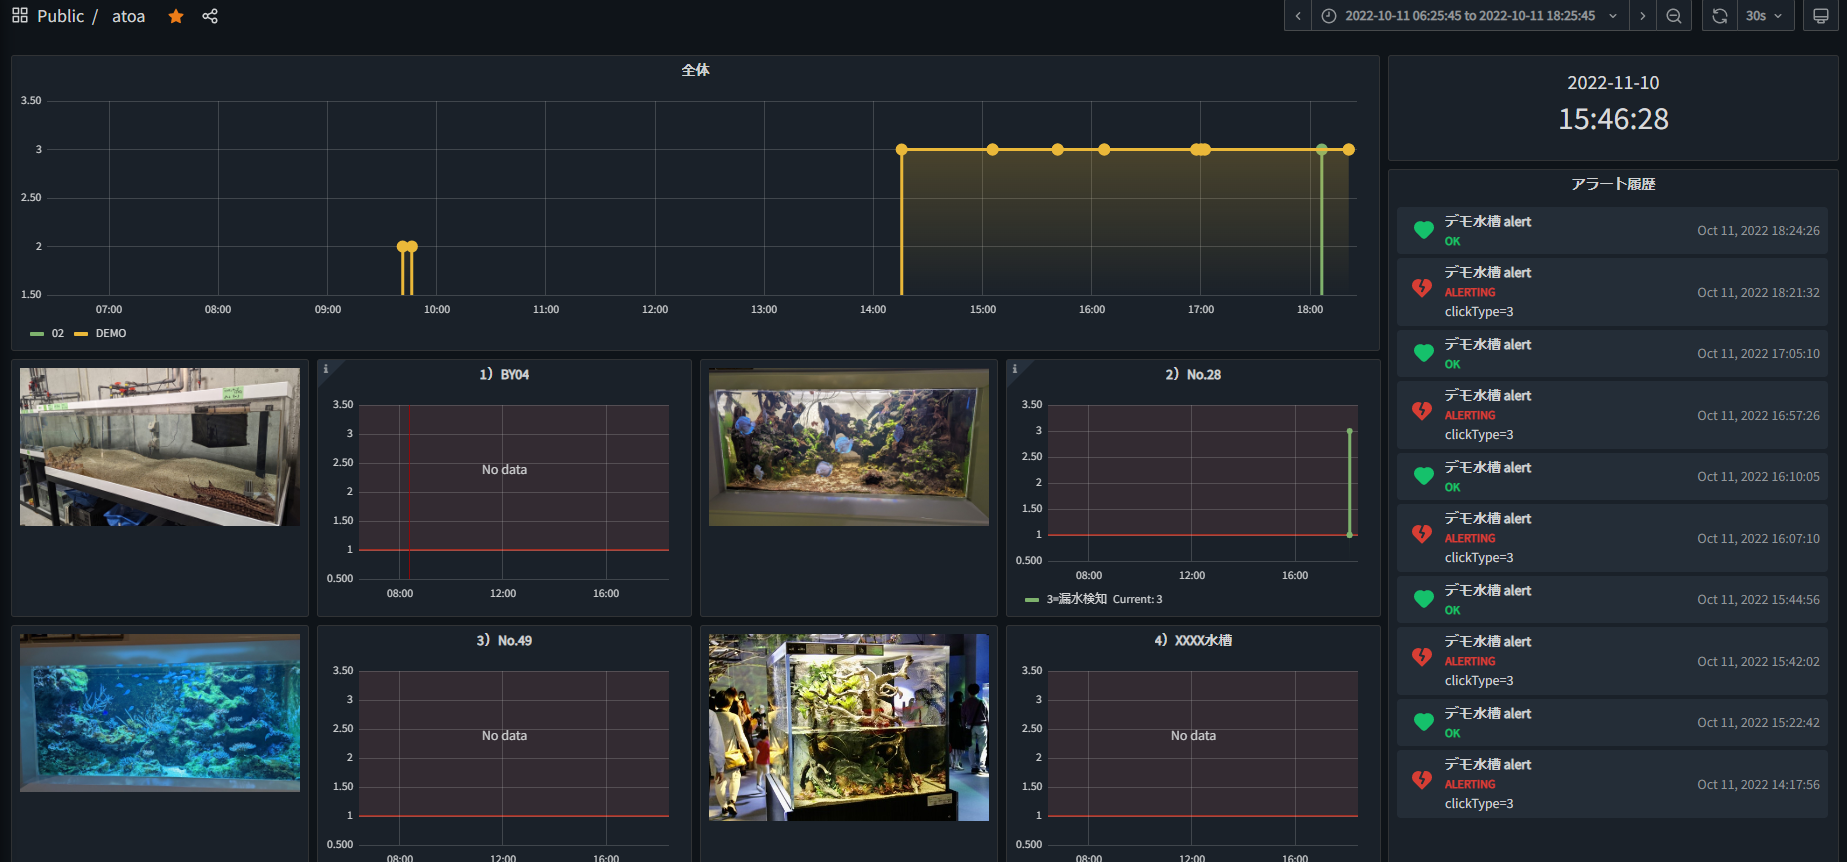Open the dashboards grid icon
Image resolution: width=1847 pixels, height=862 pixels.
click(20, 16)
